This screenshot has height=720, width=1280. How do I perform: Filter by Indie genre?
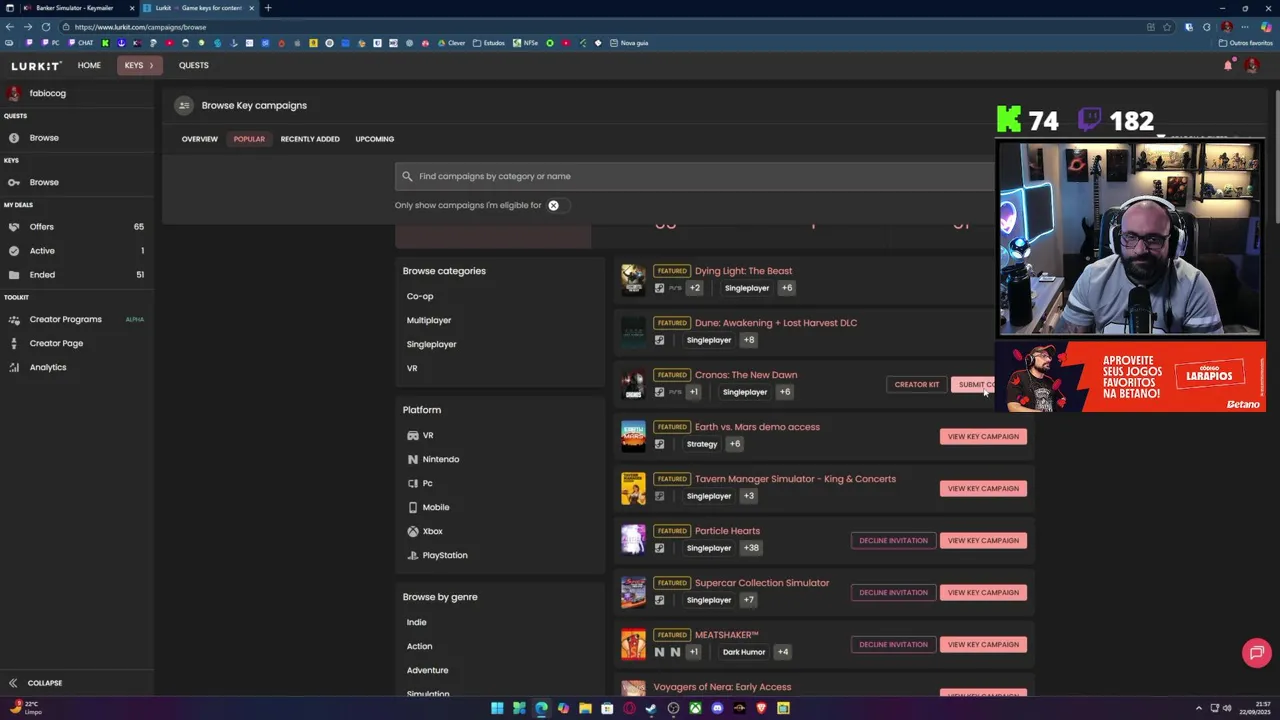pyautogui.click(x=416, y=622)
